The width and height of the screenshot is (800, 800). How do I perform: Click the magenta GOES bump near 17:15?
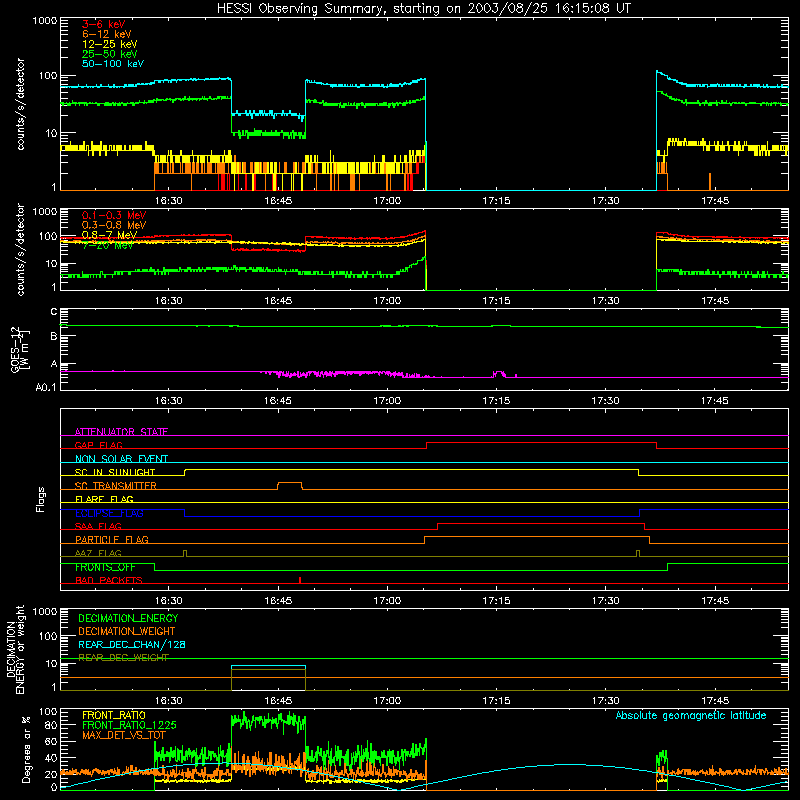tap(499, 374)
